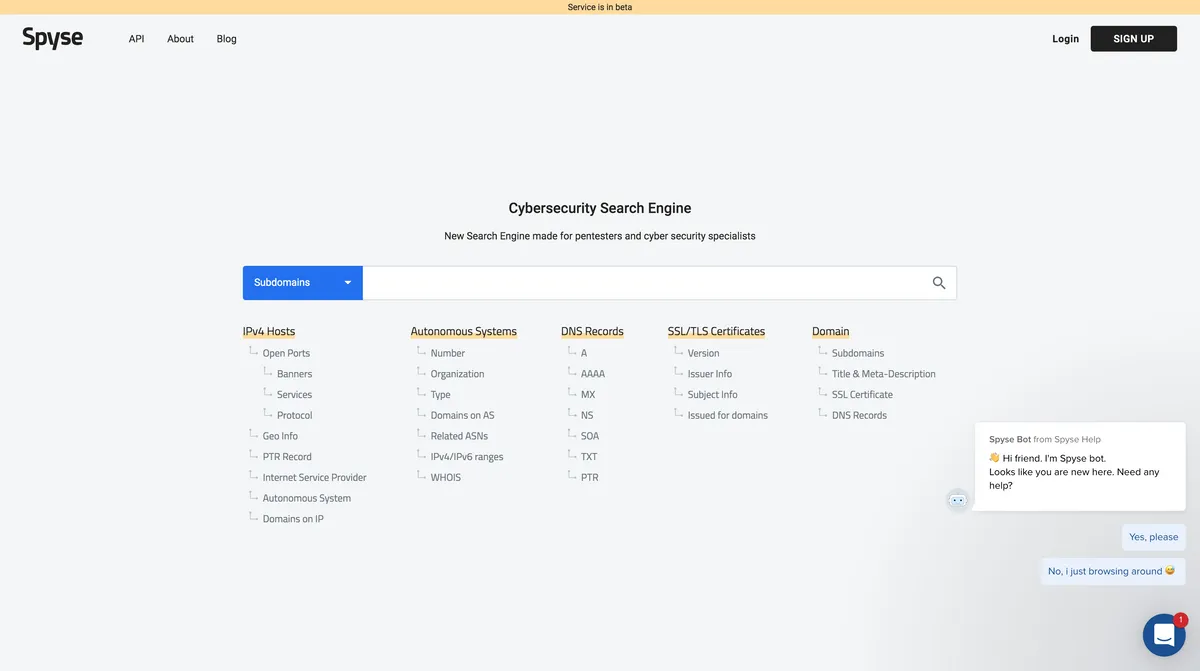Select Services under Open Ports
Image resolution: width=1200 pixels, height=671 pixels.
pyautogui.click(x=295, y=395)
